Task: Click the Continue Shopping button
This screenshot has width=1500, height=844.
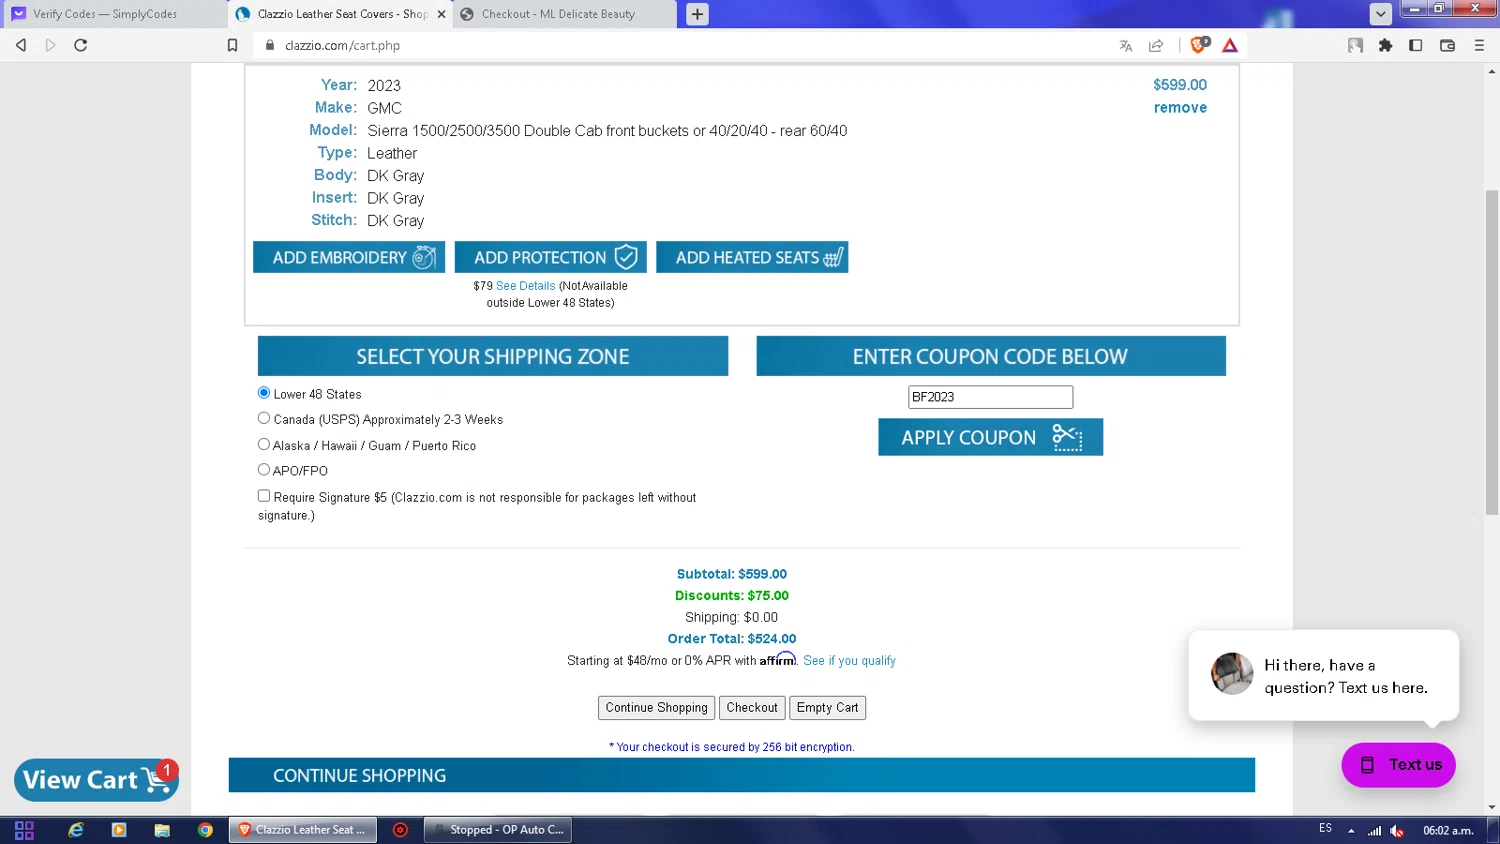Action: 656,708
